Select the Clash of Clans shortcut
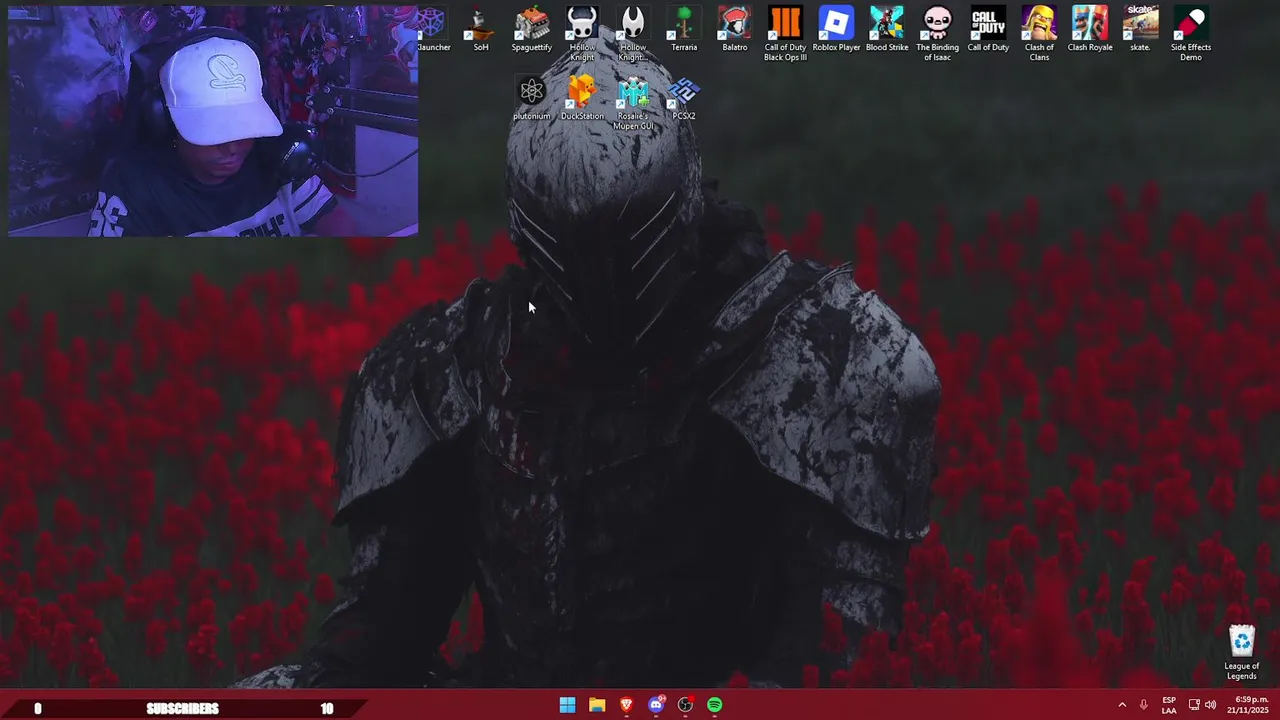This screenshot has height=720, width=1280. [1039, 34]
